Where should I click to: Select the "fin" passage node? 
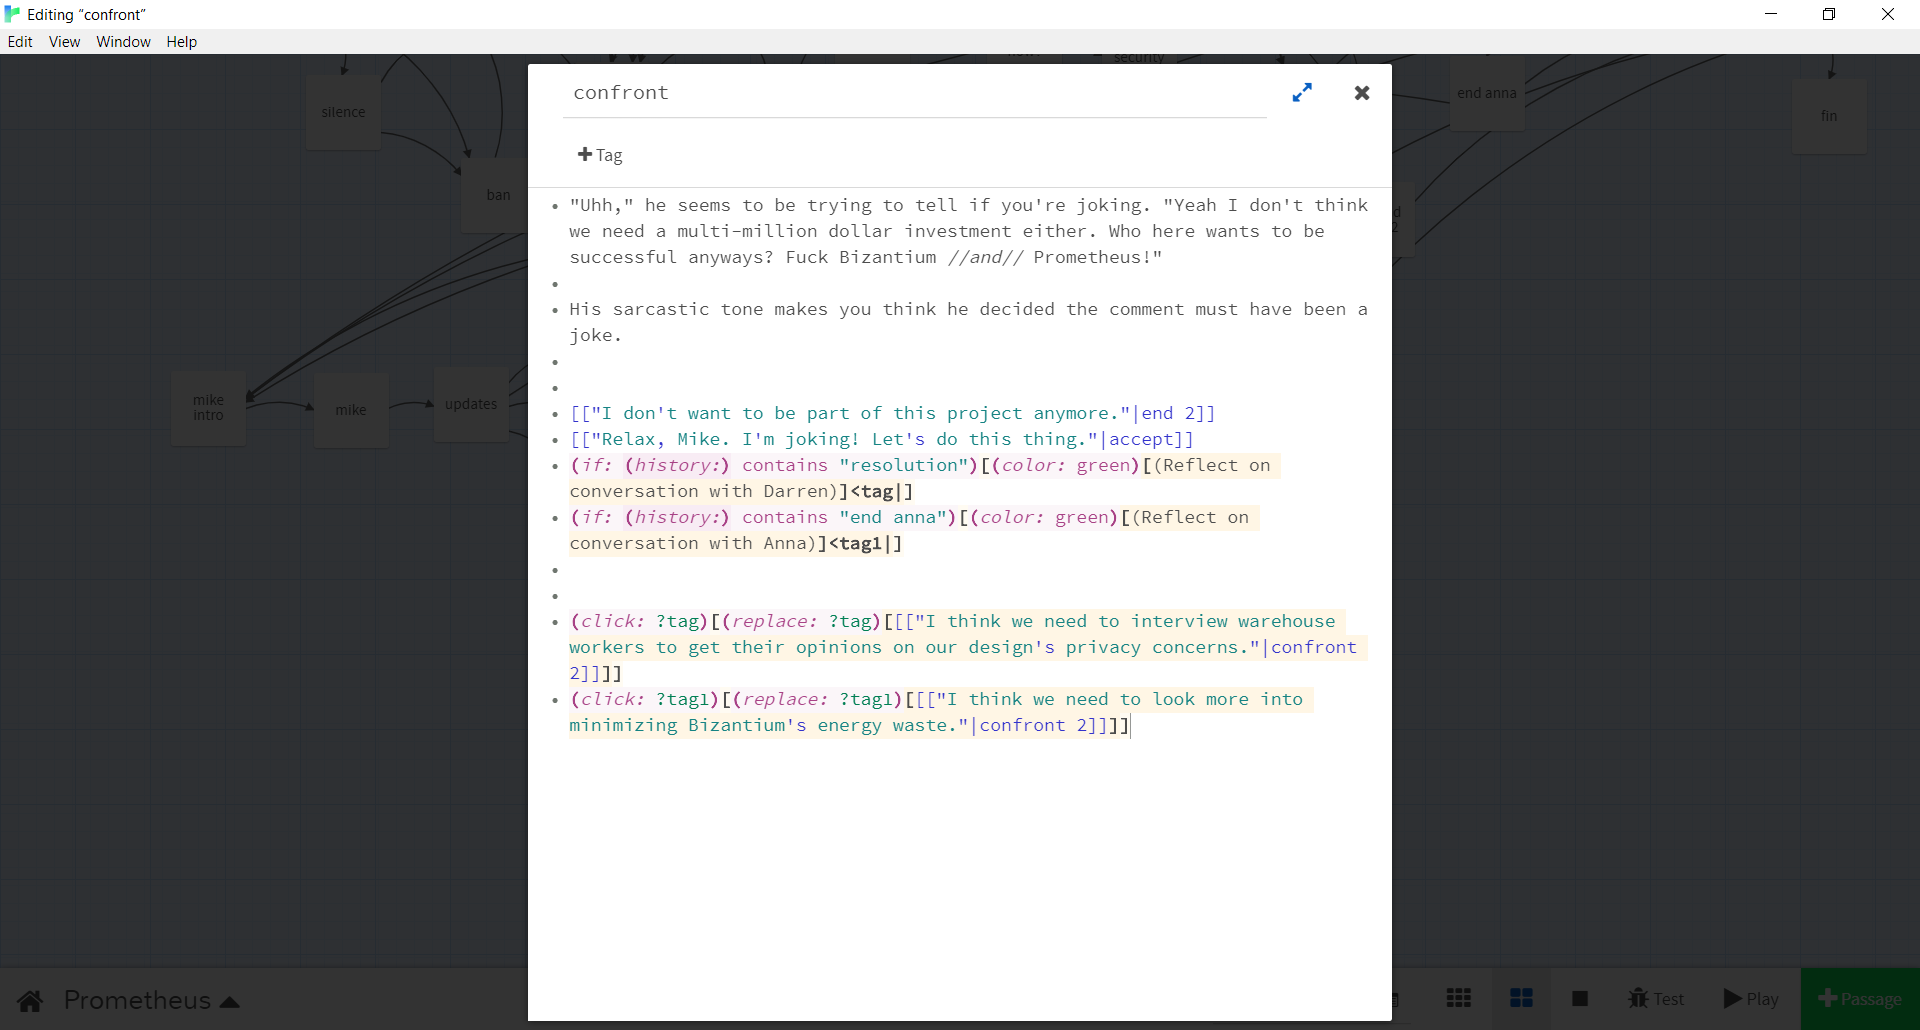(1828, 116)
